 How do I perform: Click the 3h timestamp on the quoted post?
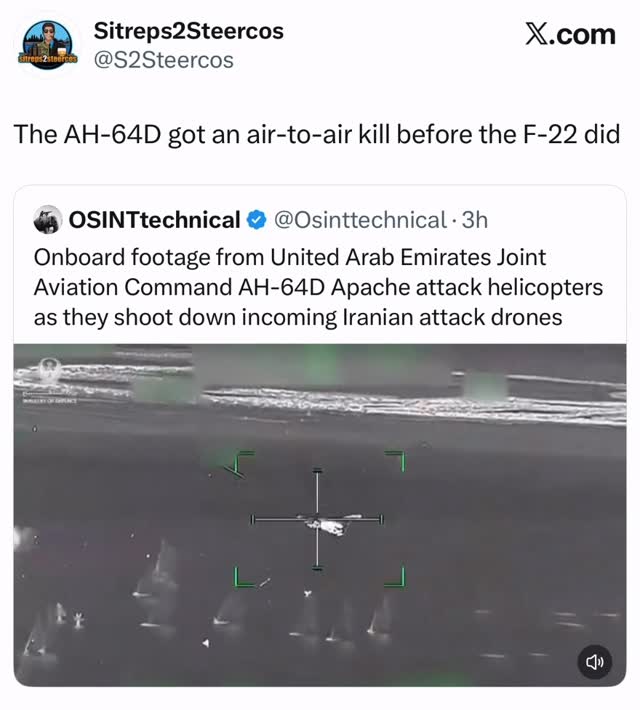[475, 220]
